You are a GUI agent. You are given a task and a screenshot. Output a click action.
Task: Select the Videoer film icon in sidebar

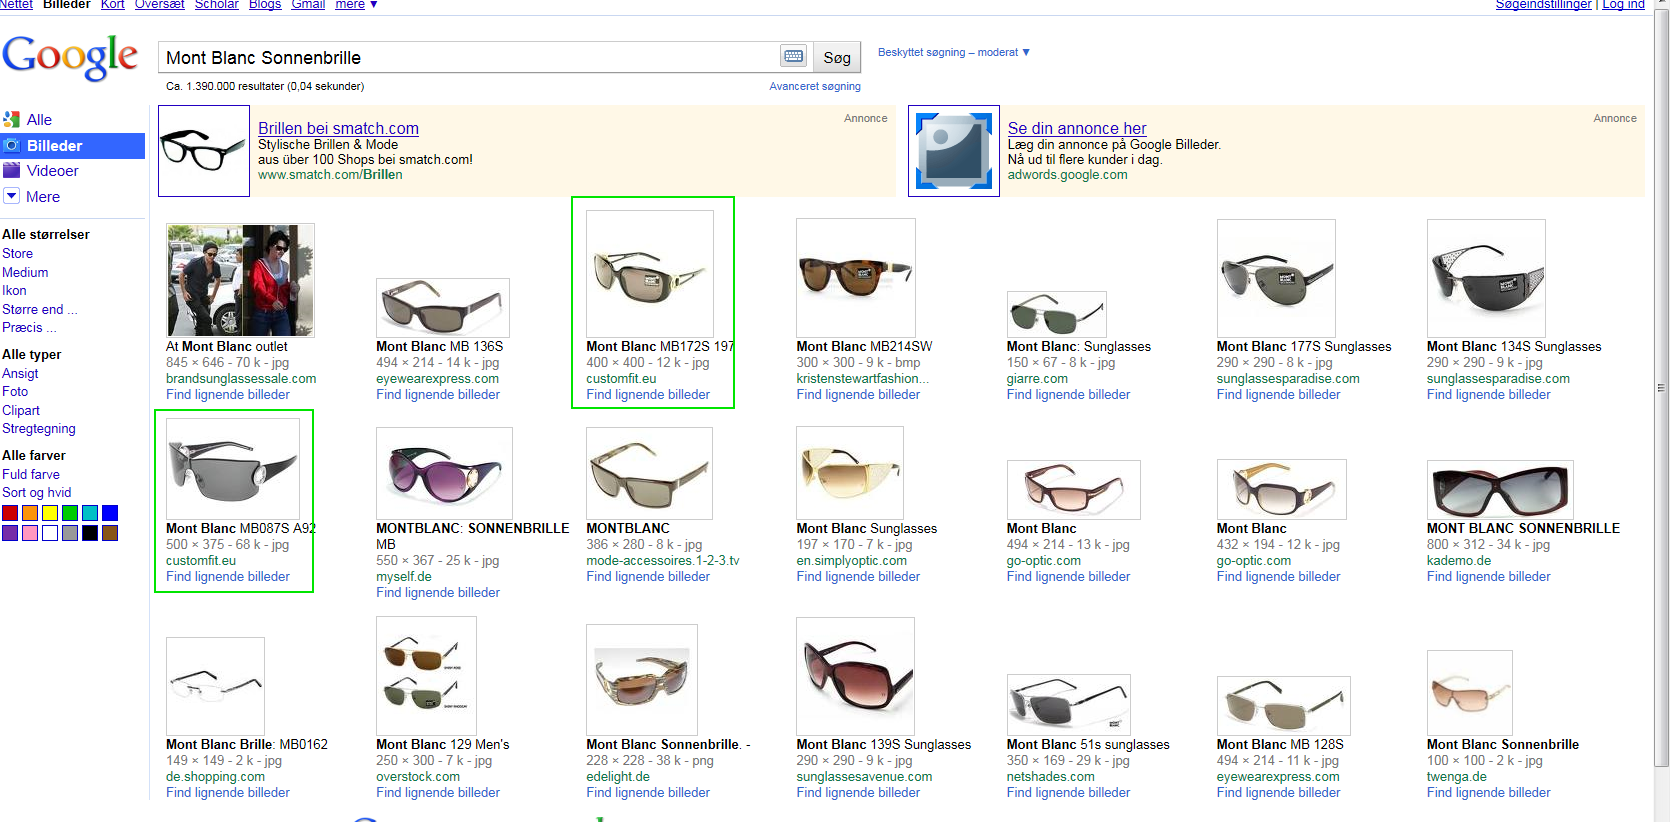[12, 171]
